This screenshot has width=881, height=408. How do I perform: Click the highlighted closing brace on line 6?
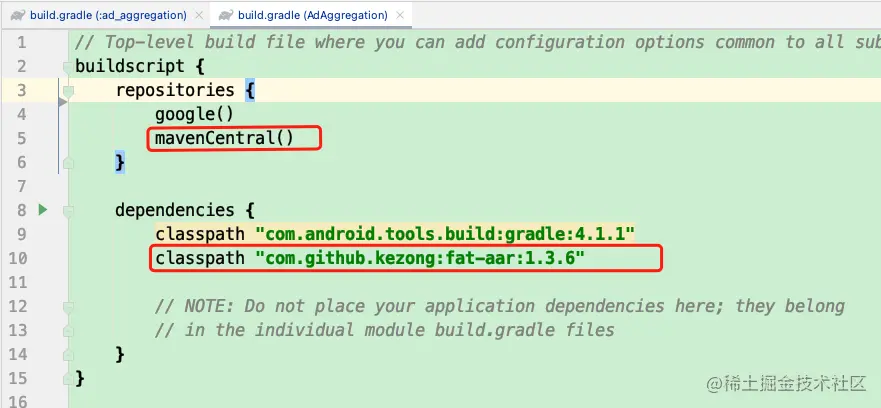(x=120, y=162)
